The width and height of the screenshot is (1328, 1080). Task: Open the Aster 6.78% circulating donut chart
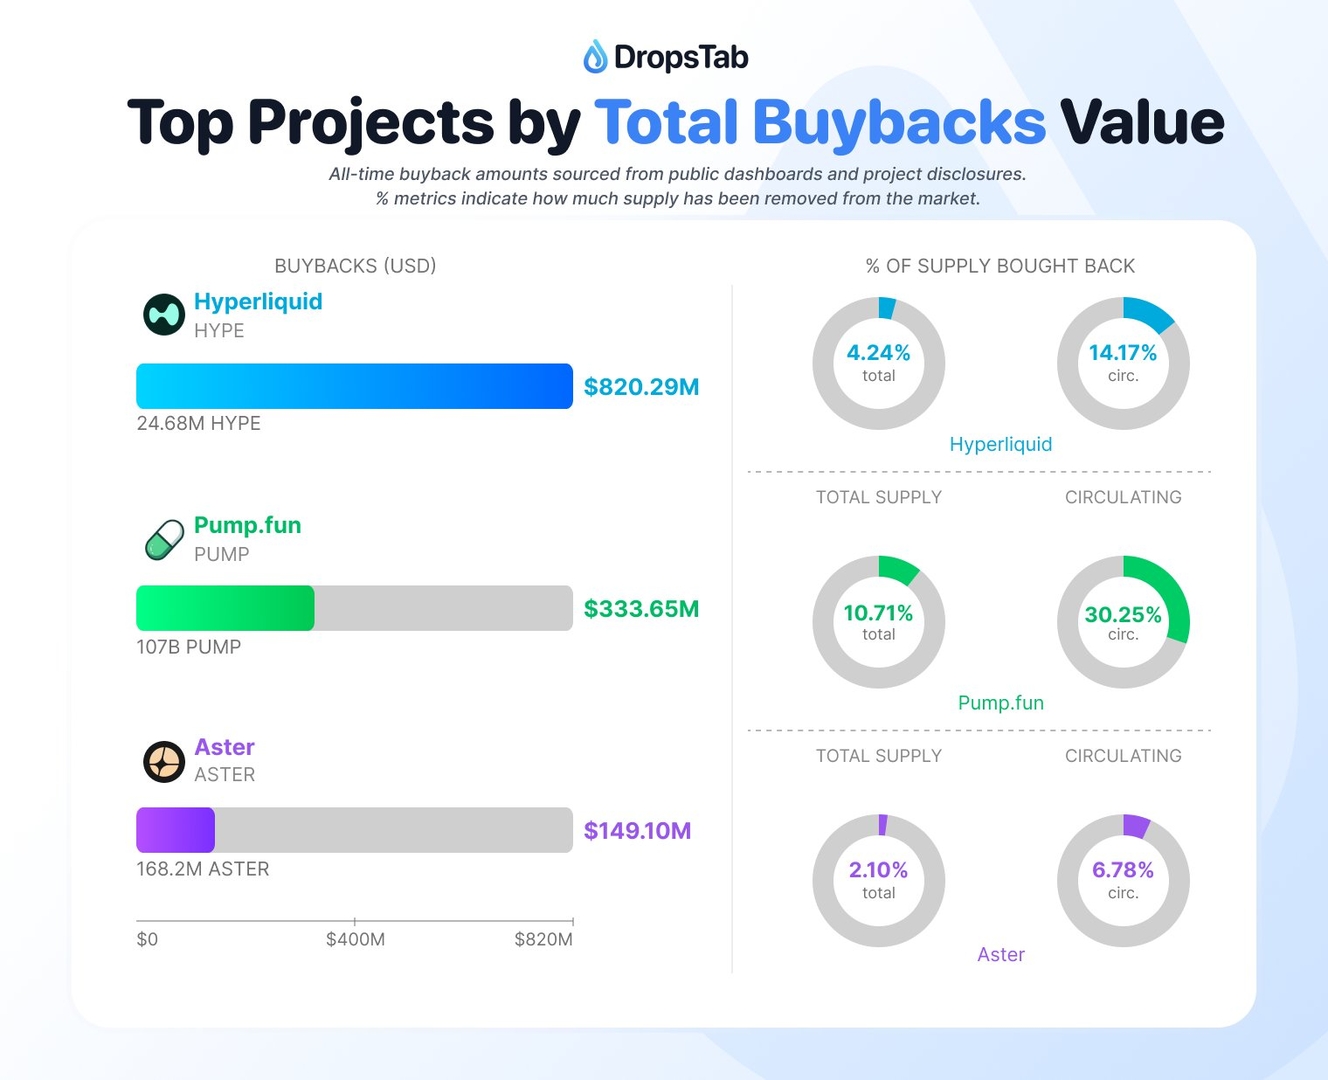[x=1123, y=880]
